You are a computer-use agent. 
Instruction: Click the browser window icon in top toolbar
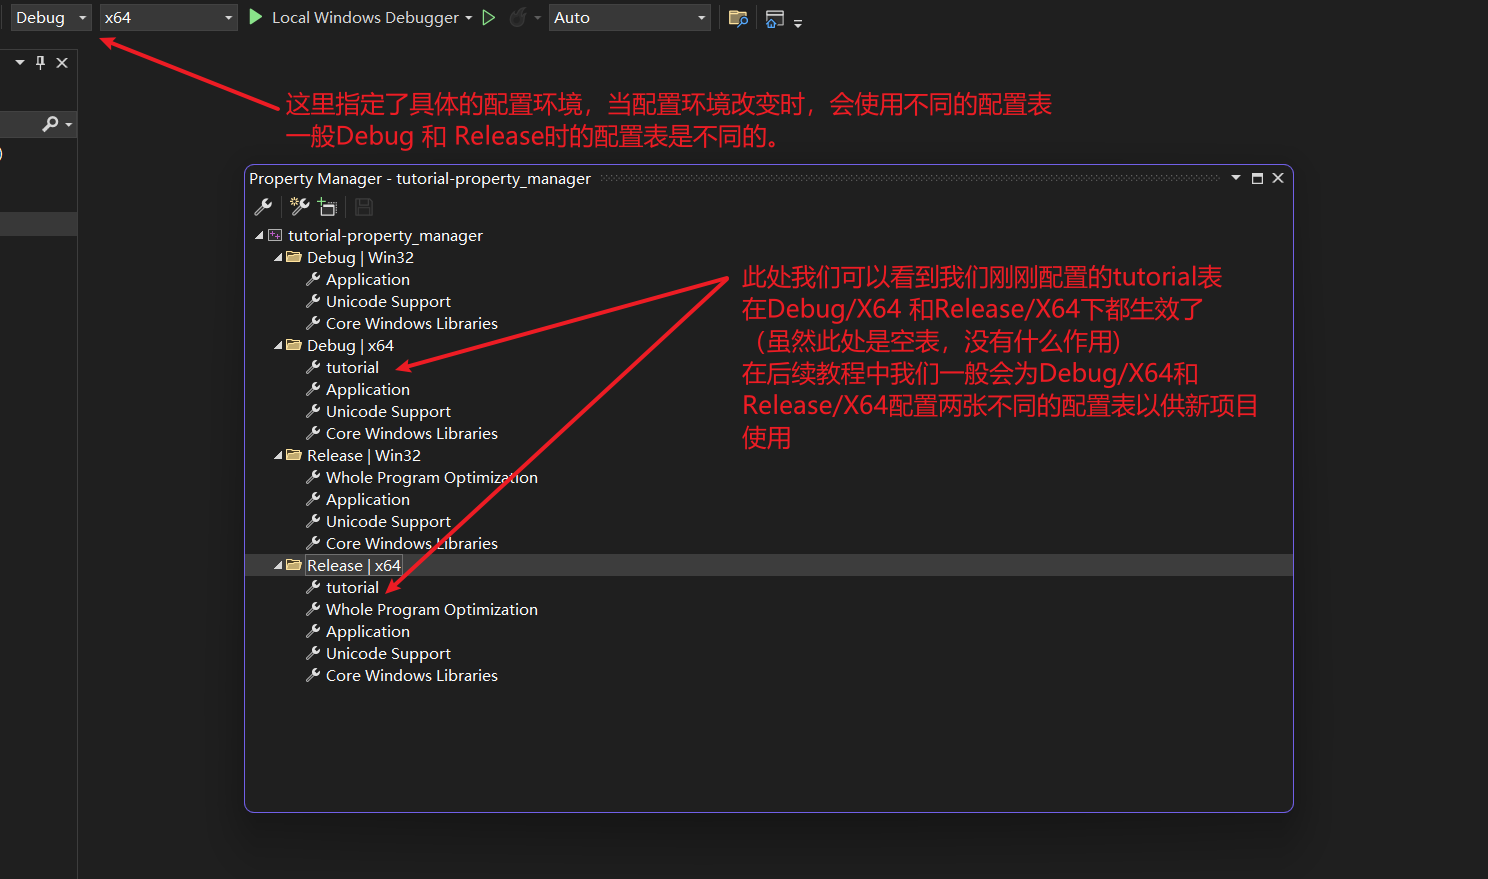(x=775, y=18)
